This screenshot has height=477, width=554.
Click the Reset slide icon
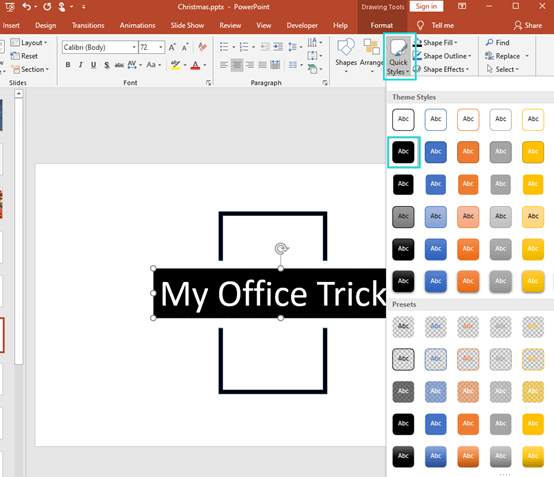15,56
